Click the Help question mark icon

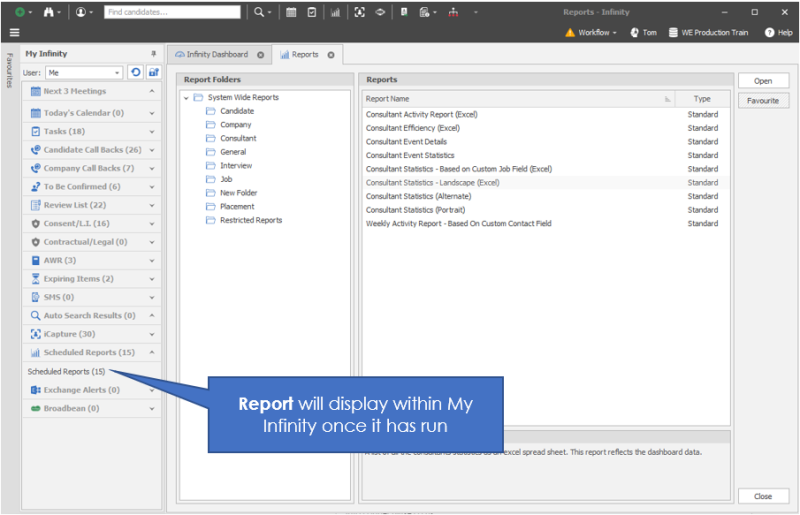point(770,32)
